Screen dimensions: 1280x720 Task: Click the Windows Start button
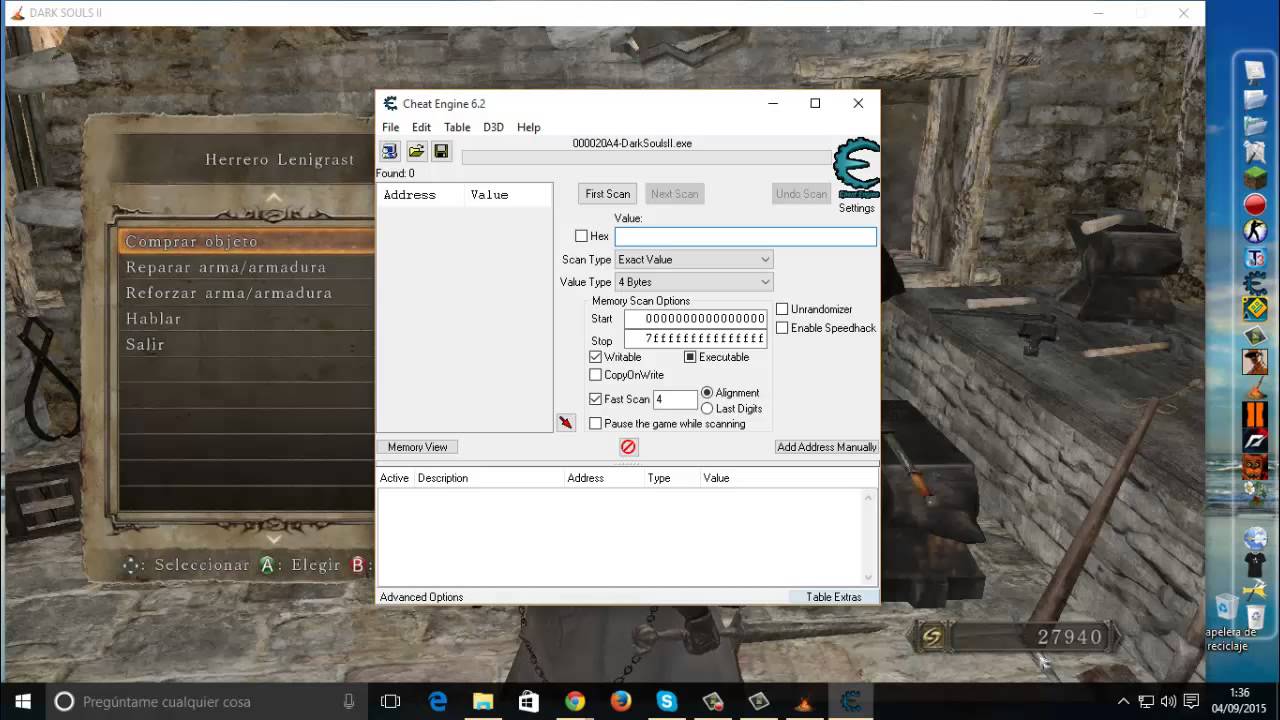pos(23,701)
